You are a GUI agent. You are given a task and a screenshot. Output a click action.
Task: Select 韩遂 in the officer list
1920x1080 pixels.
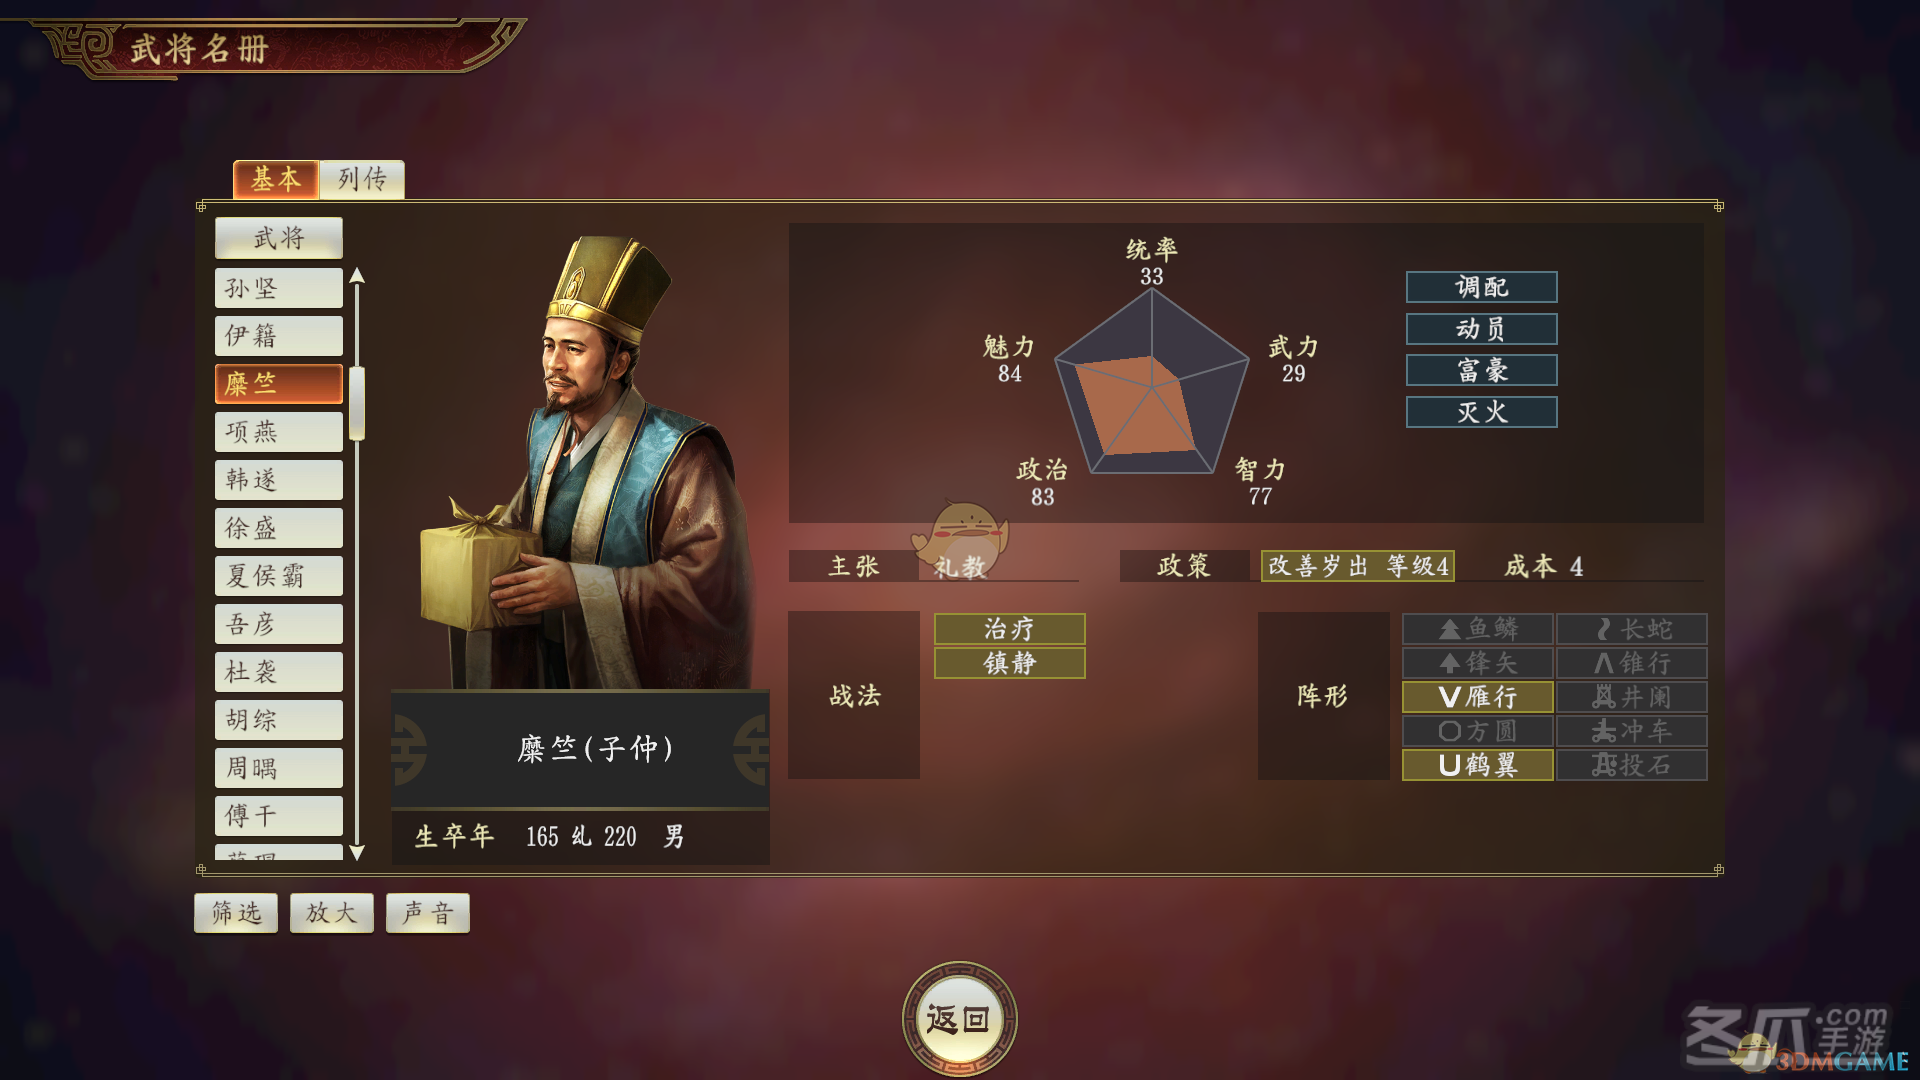(x=279, y=480)
